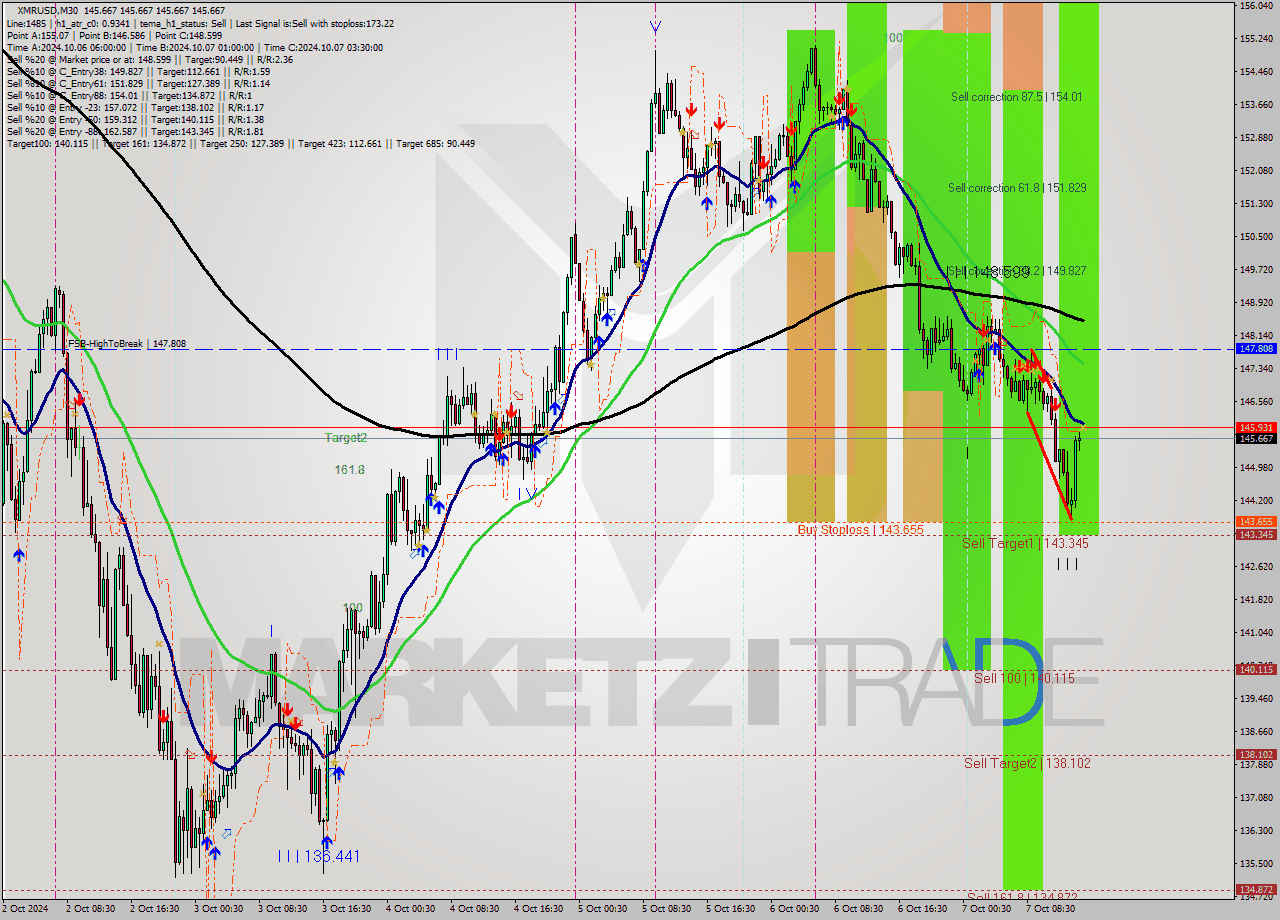Click the 138.102 price tag on axis
Screen dimensions: 1280x920
1256,755
